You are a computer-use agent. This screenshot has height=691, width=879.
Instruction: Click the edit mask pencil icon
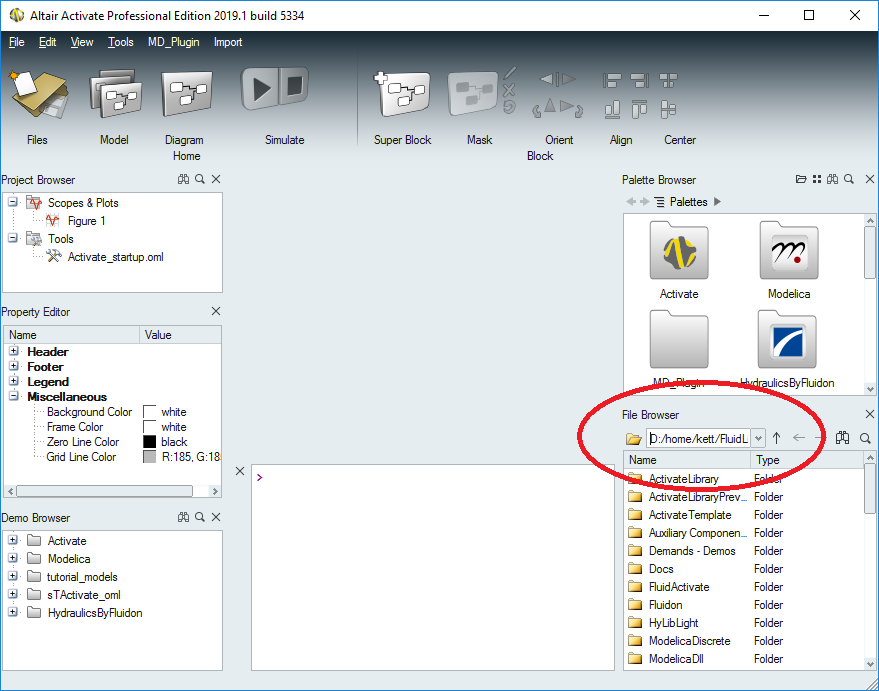[509, 73]
